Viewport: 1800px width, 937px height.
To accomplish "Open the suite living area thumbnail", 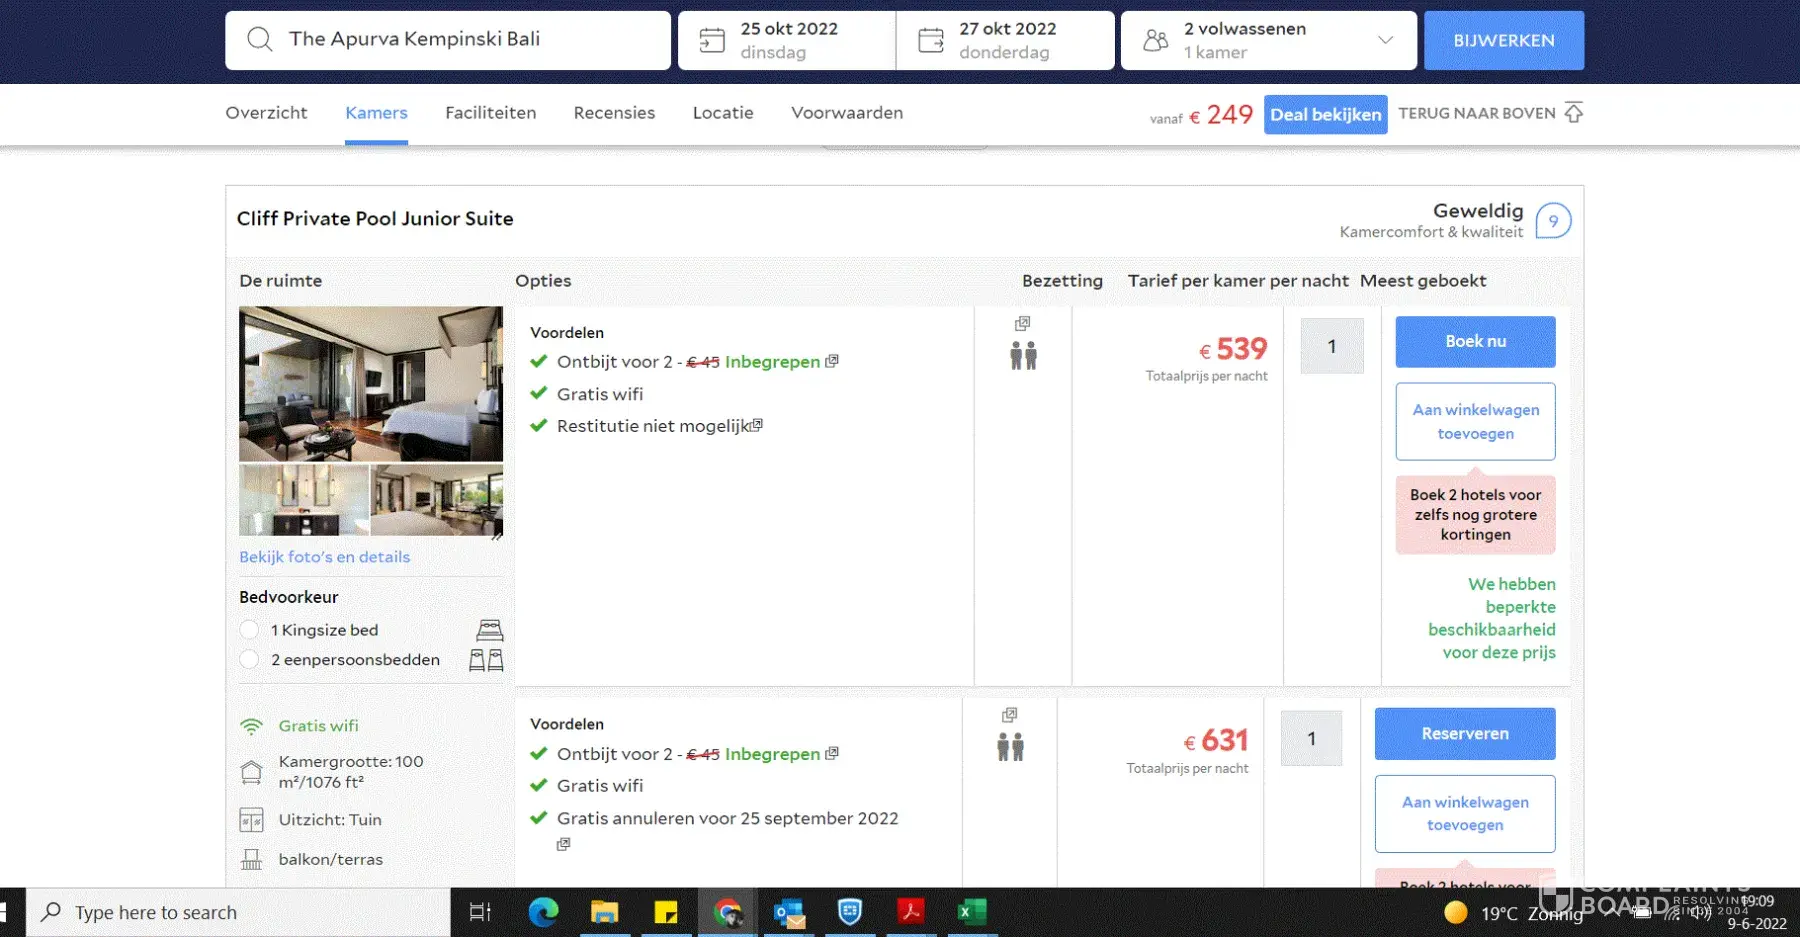I will [437, 500].
